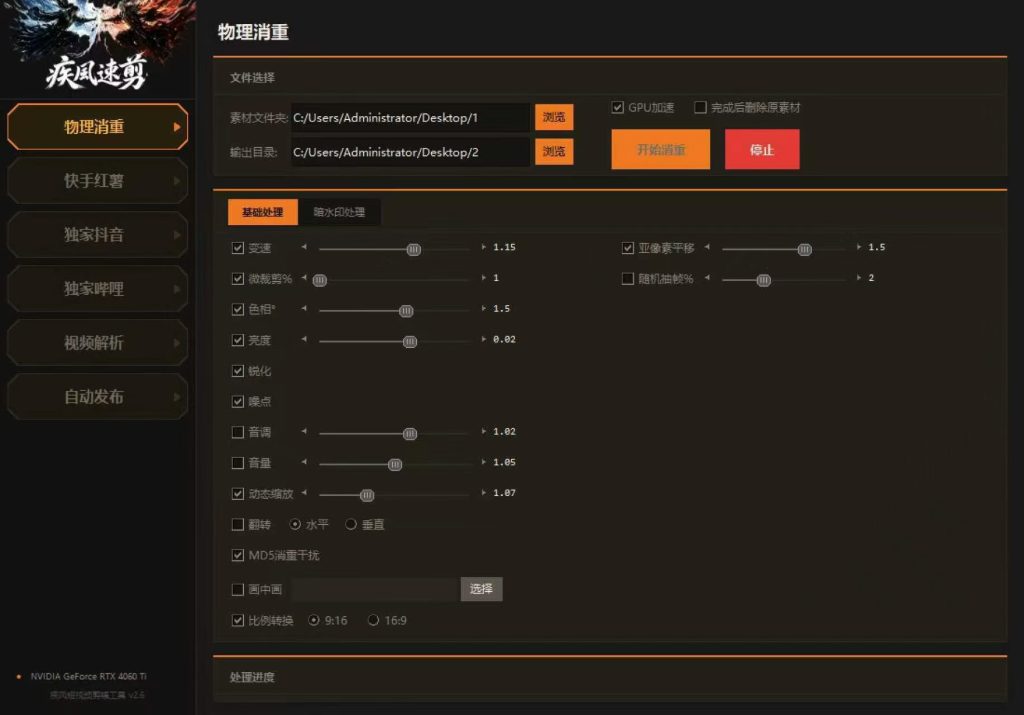The width and height of the screenshot is (1024, 715).
Task: Toggle the 比例转换 checkbox
Action: coord(238,620)
